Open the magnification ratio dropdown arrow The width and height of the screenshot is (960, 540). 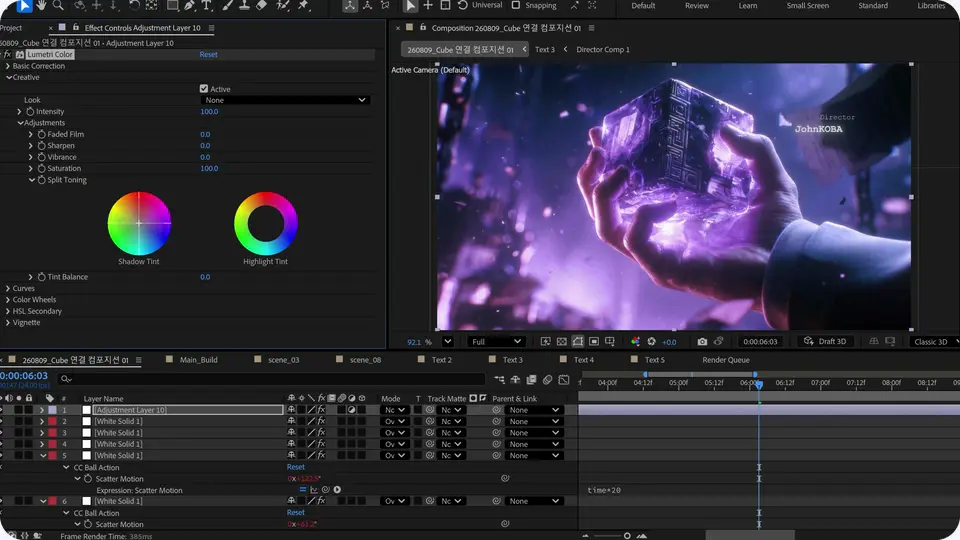[448, 342]
